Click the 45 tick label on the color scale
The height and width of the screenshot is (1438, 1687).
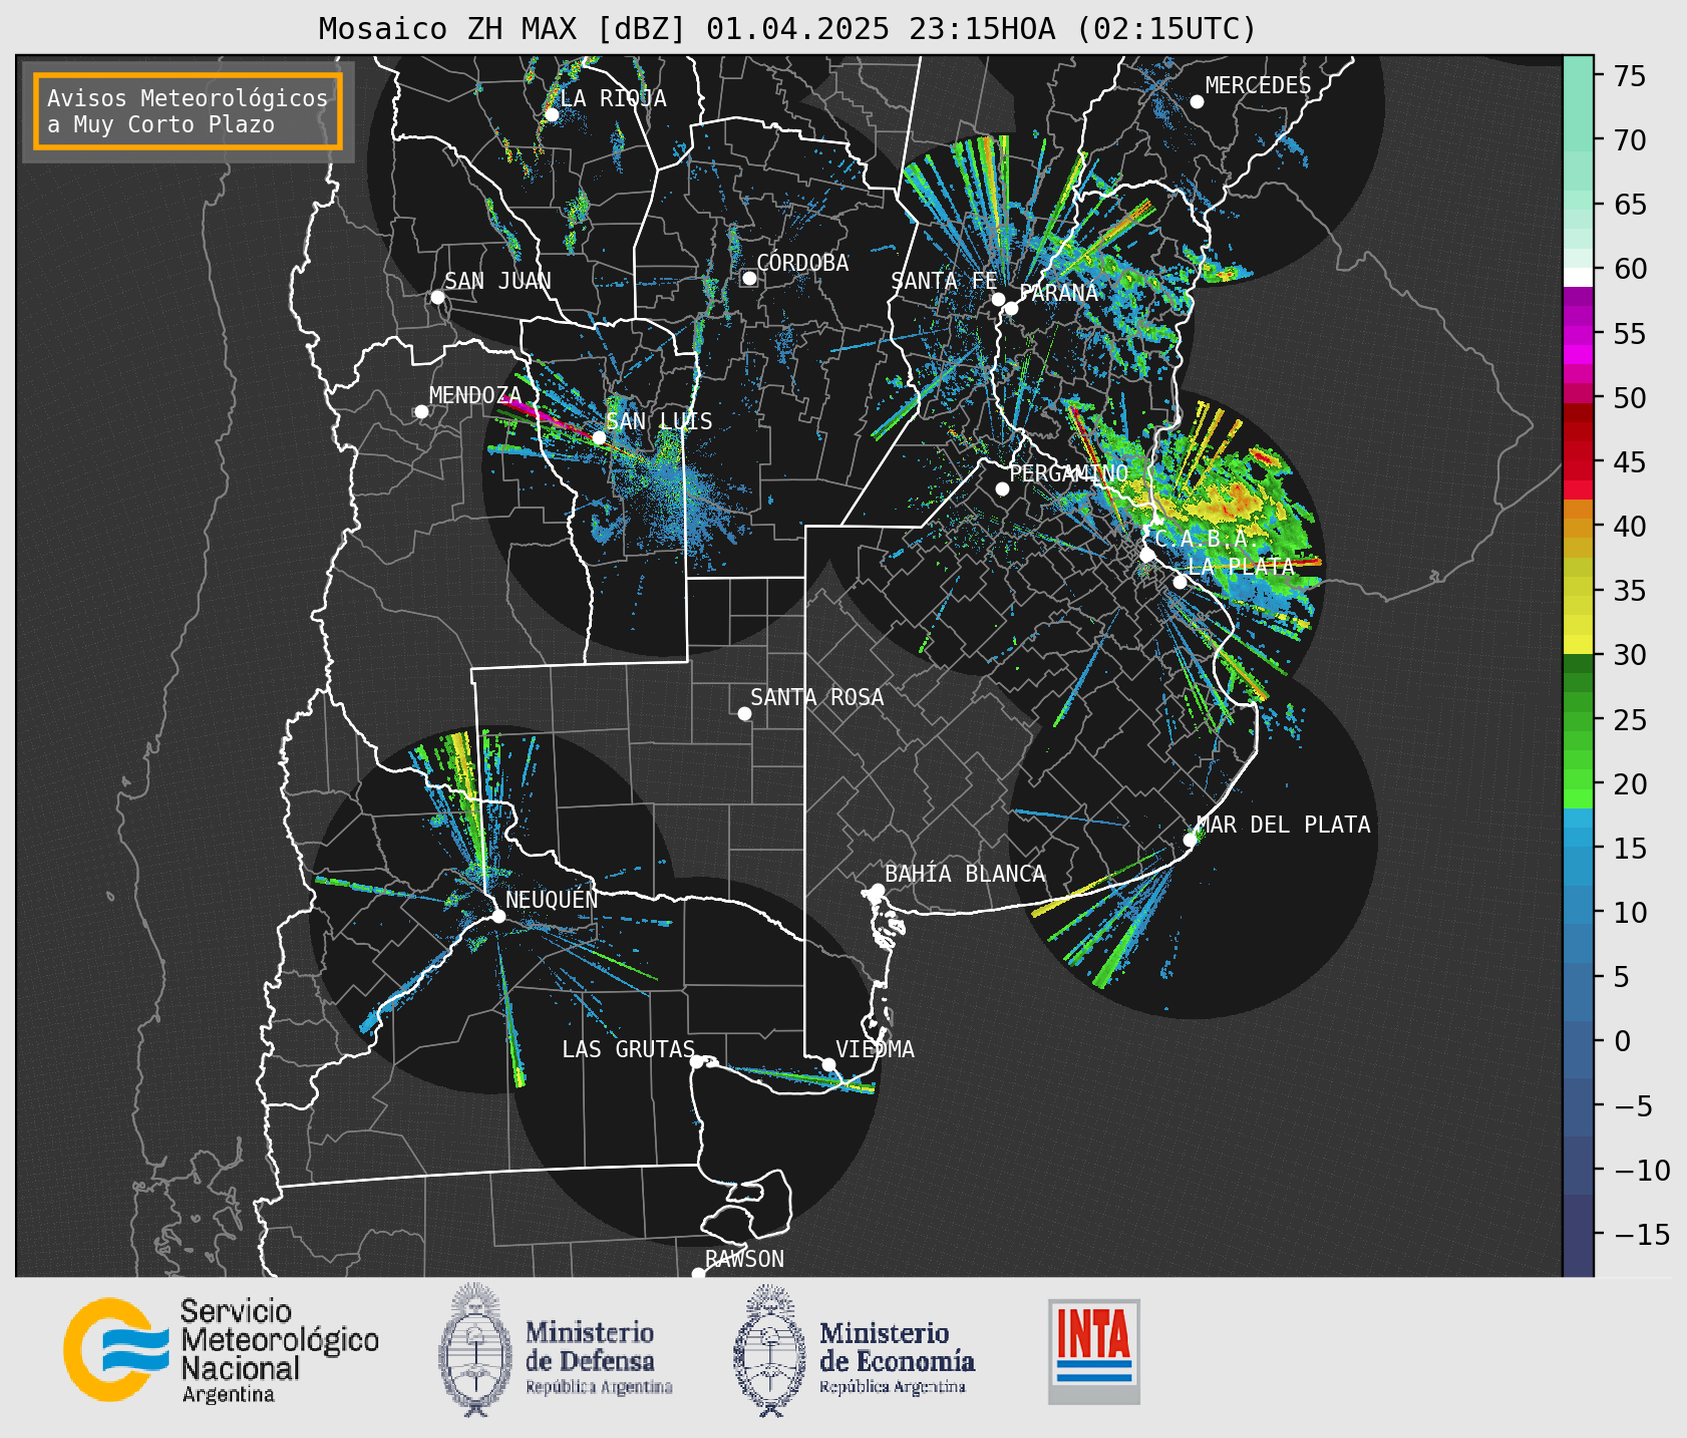coord(1628,462)
